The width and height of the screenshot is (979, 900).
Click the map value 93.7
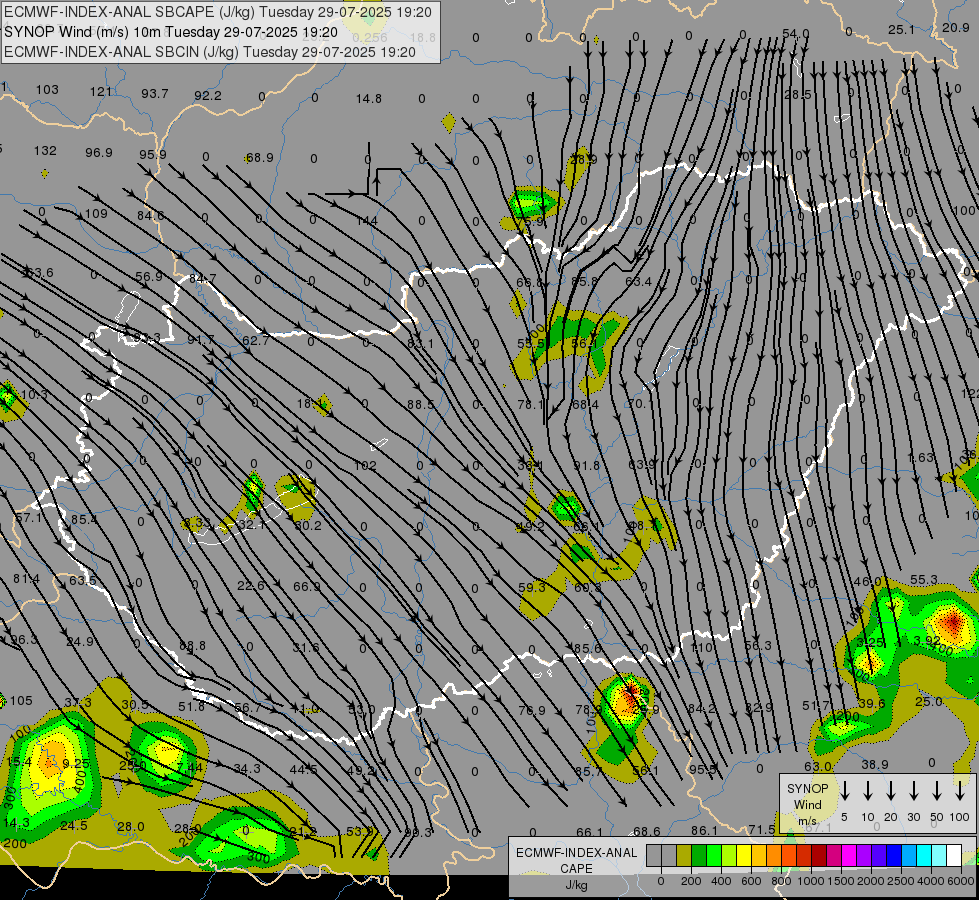coord(154,94)
